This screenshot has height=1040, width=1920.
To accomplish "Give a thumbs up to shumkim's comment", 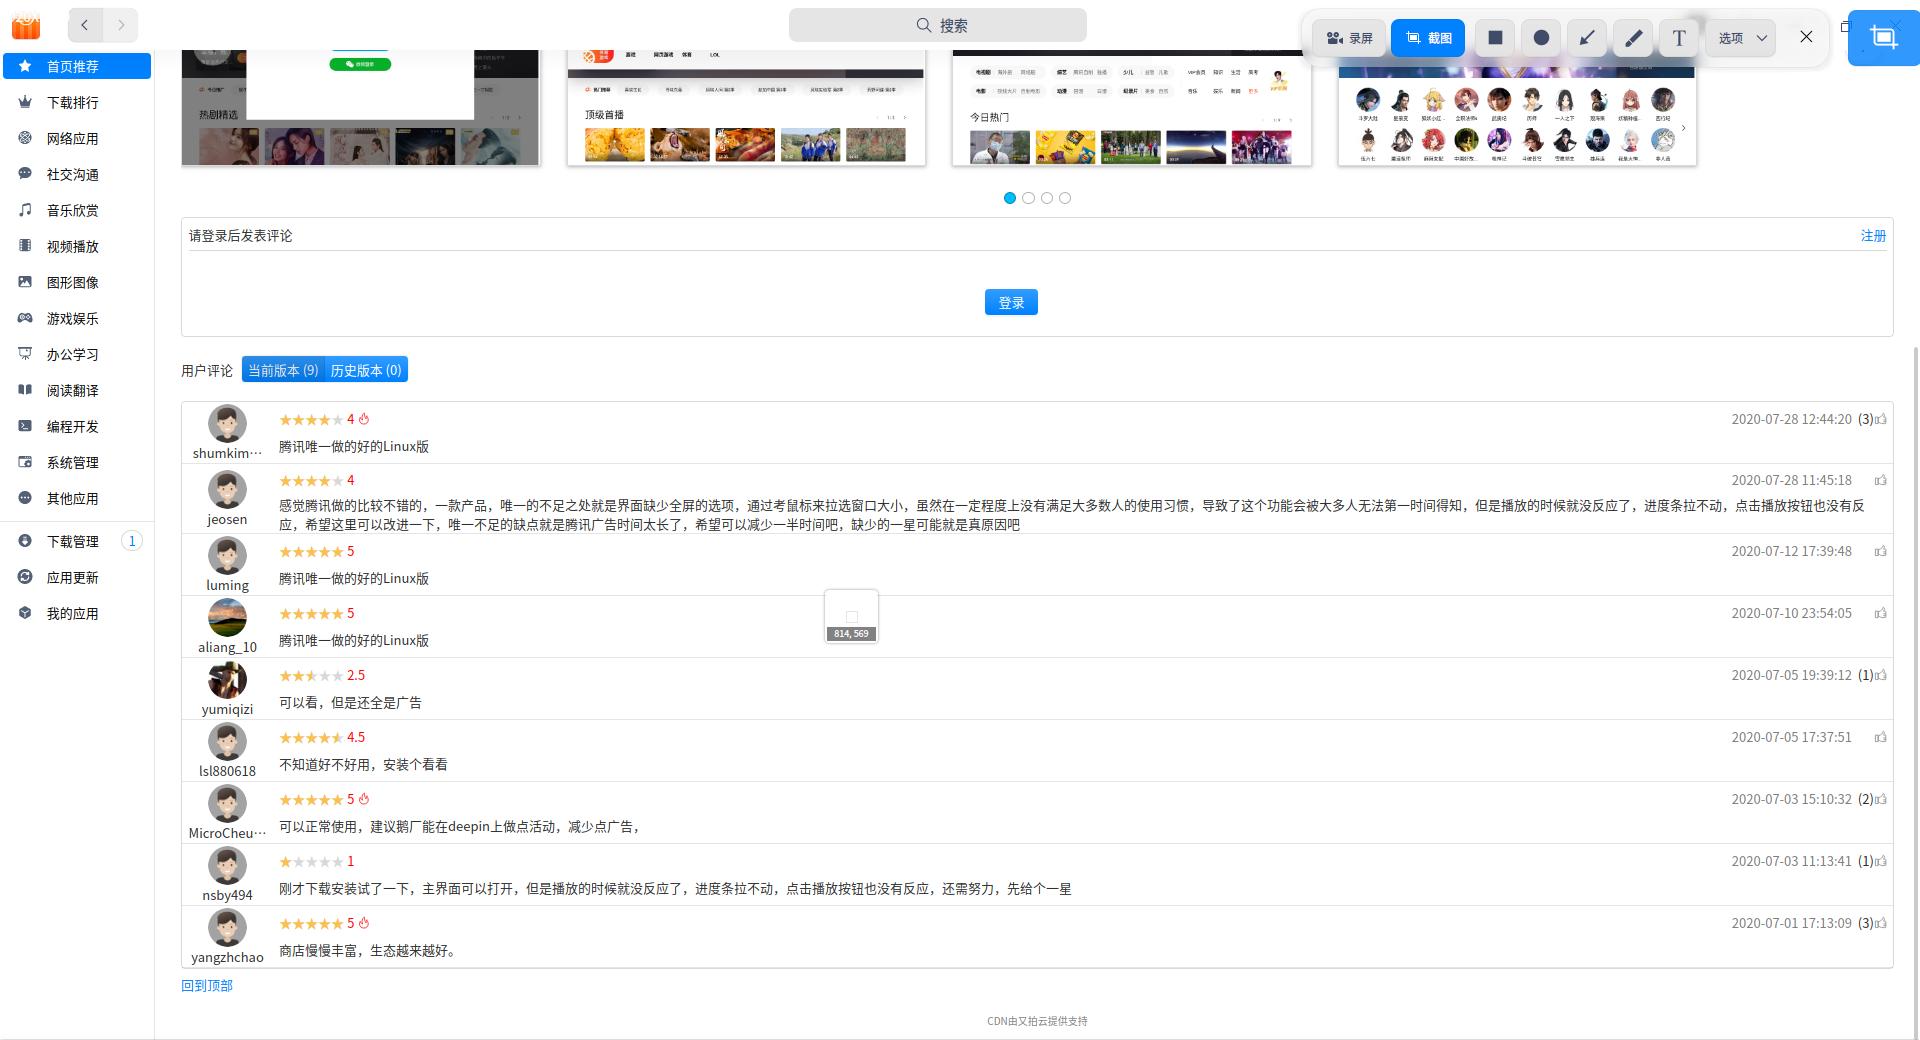I will [x=1881, y=420].
